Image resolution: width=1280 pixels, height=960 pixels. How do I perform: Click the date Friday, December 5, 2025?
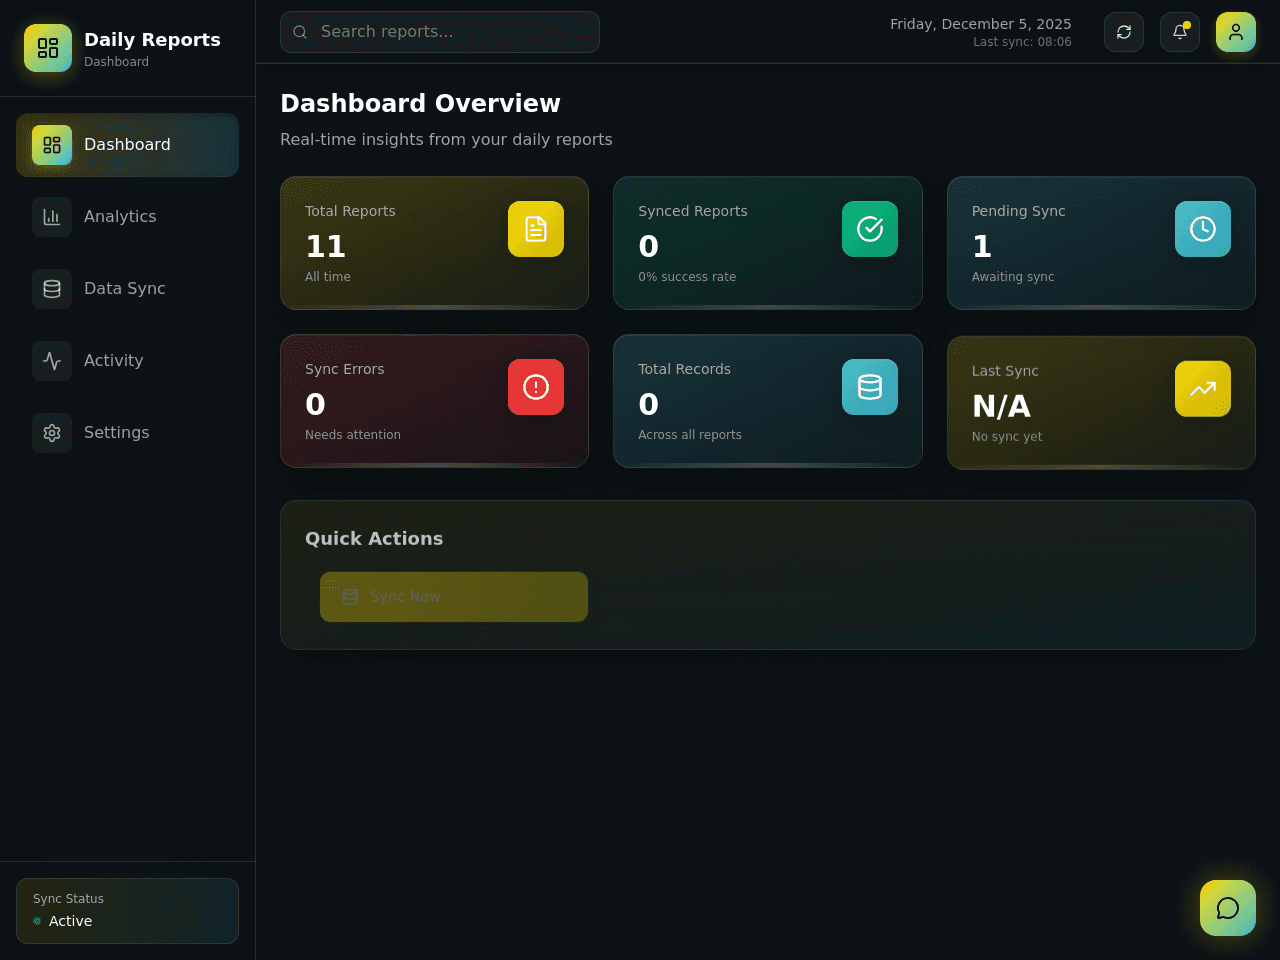coord(981,24)
